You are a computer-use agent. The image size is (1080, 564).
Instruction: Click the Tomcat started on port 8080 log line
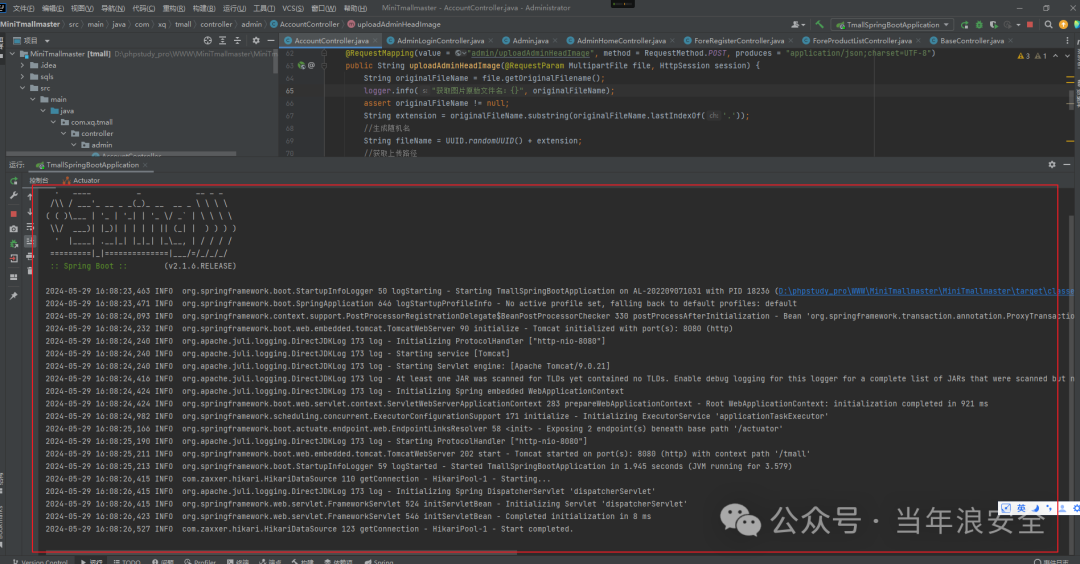428,454
